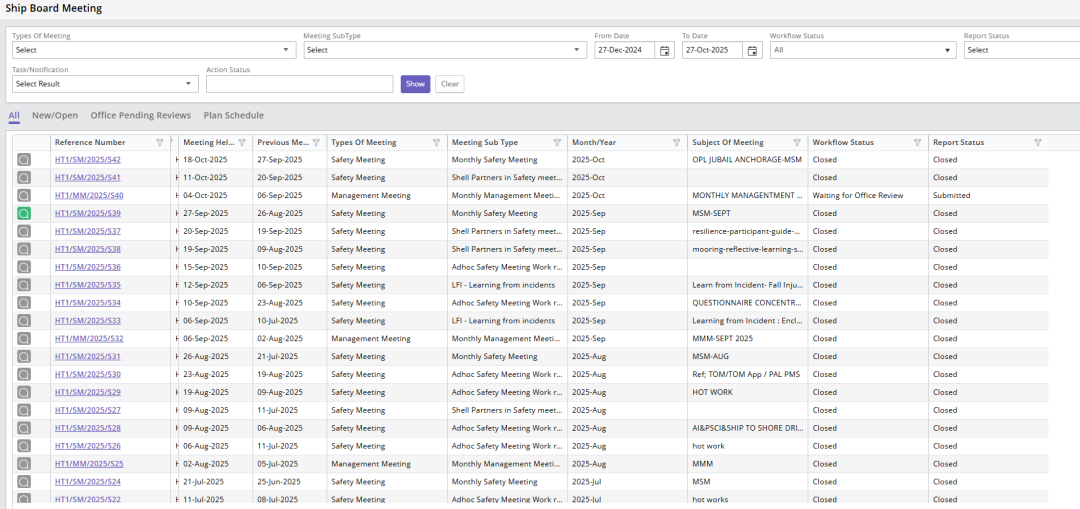This screenshot has height=509, width=1080.
Task: Switch to the Office Pending Reviews tab
Action: (x=140, y=116)
